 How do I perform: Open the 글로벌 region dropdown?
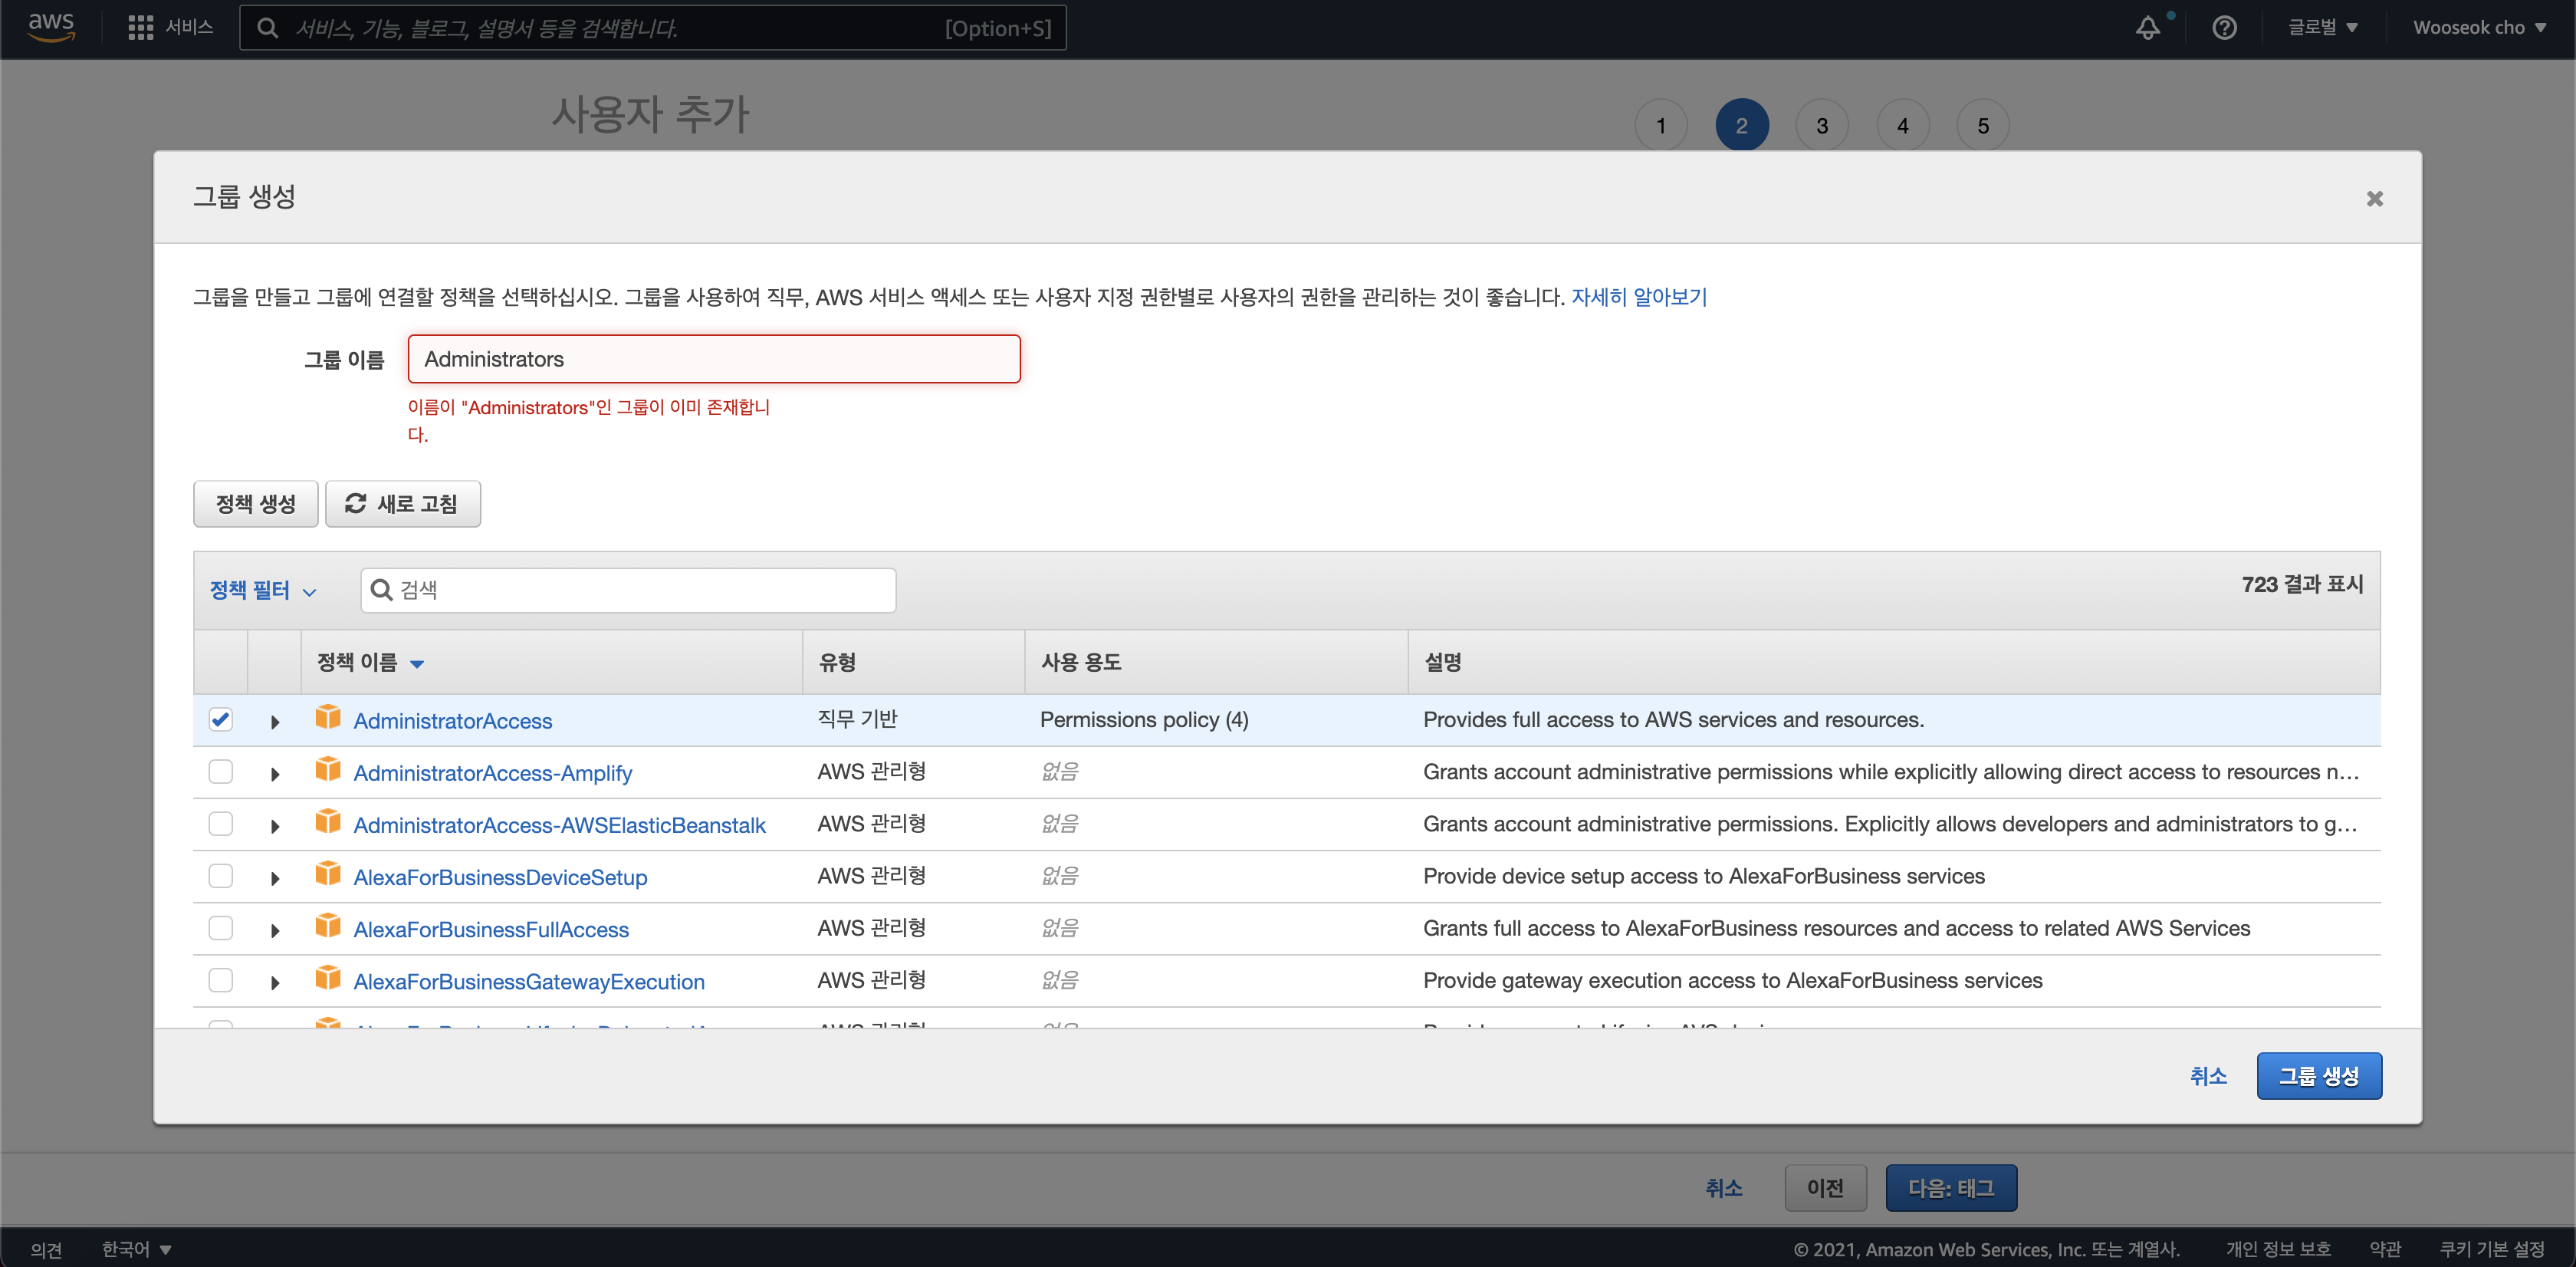[2322, 28]
